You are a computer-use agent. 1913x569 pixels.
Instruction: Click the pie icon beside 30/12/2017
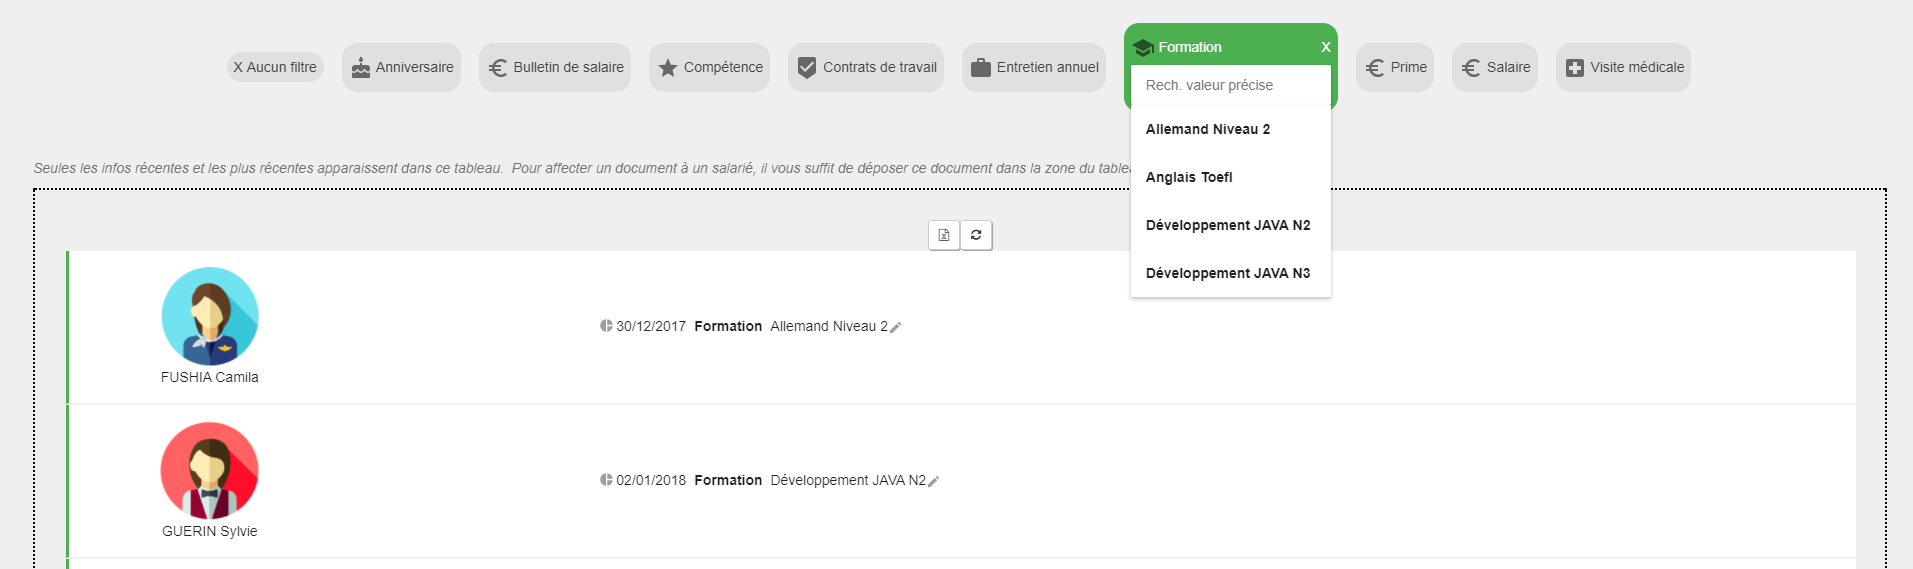pyautogui.click(x=606, y=326)
